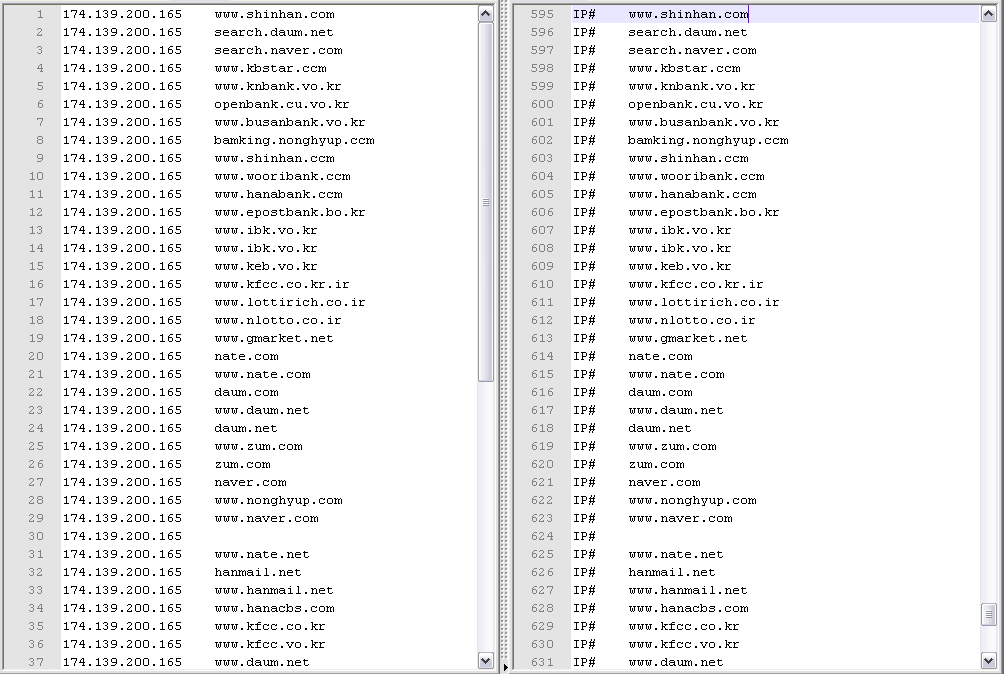Click www.nonghyup.com on line 28
This screenshot has height=674, width=1004.
click(278, 500)
